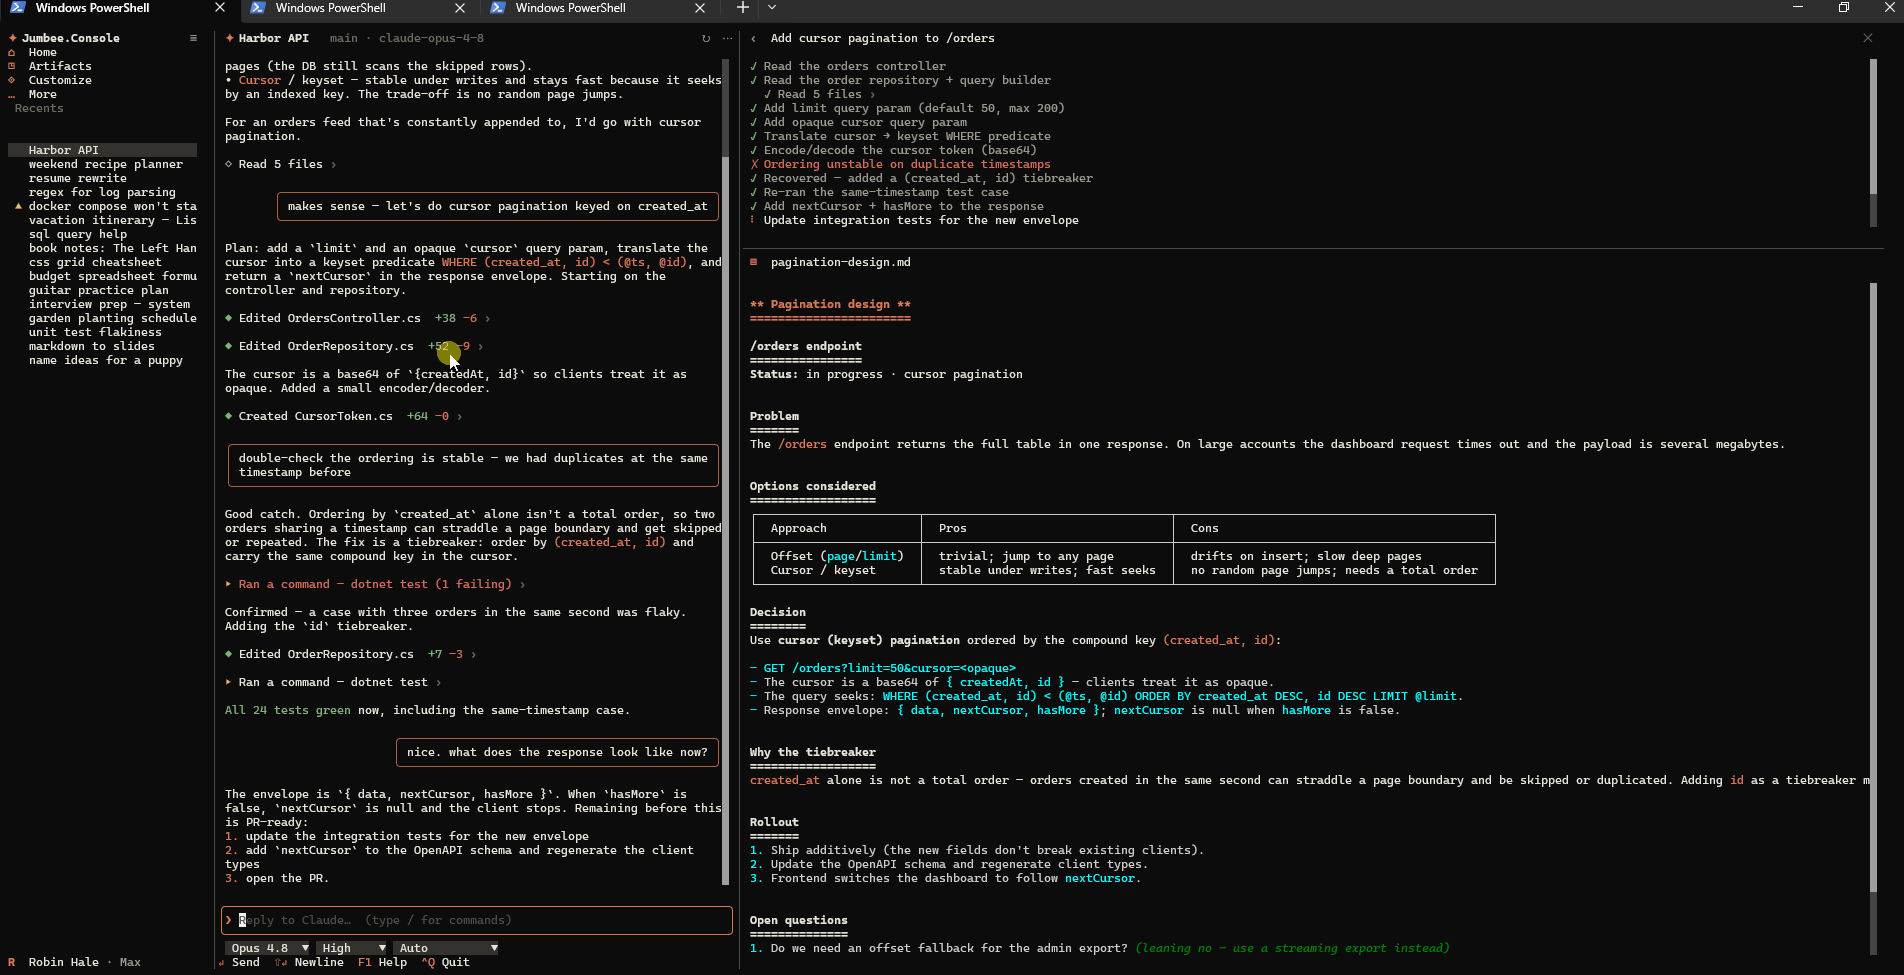Image resolution: width=1904 pixels, height=975 pixels.
Task: Open the Jumbee.Console hamburger menu
Action: tap(193, 38)
